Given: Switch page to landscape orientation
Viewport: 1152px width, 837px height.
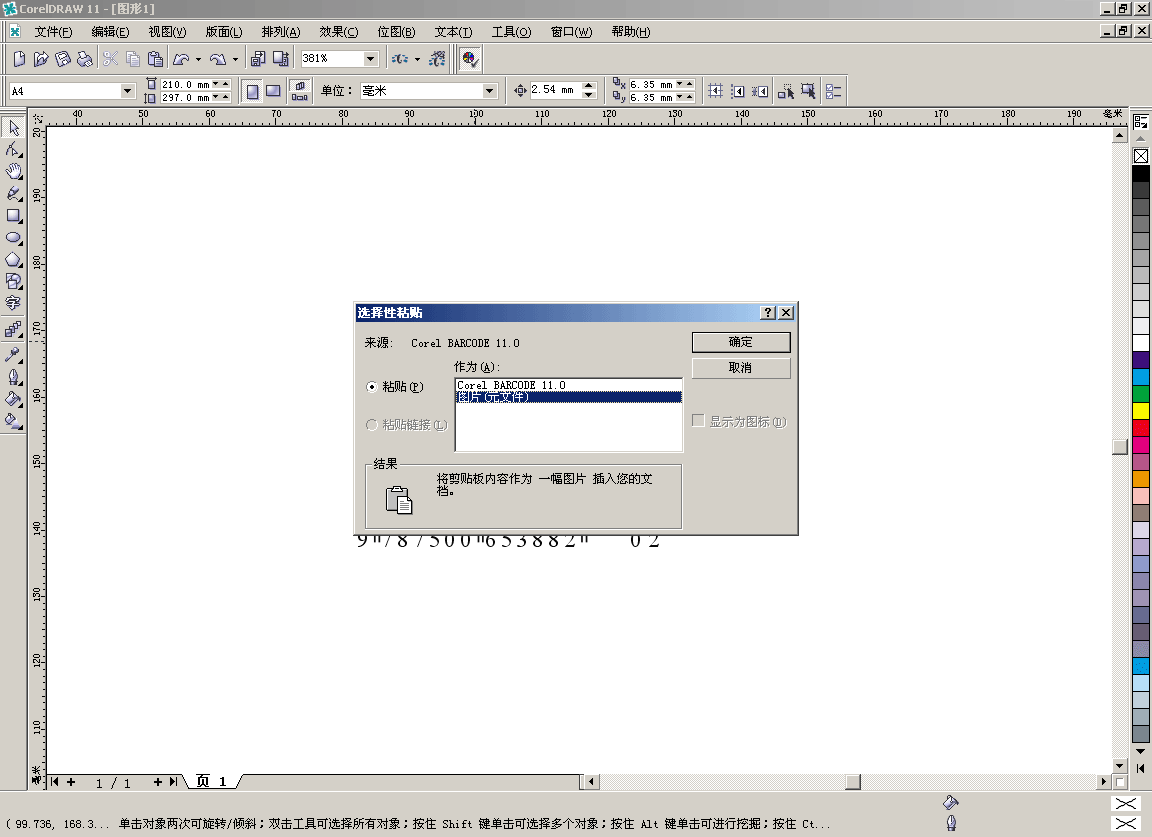Looking at the screenshot, I should [272, 91].
